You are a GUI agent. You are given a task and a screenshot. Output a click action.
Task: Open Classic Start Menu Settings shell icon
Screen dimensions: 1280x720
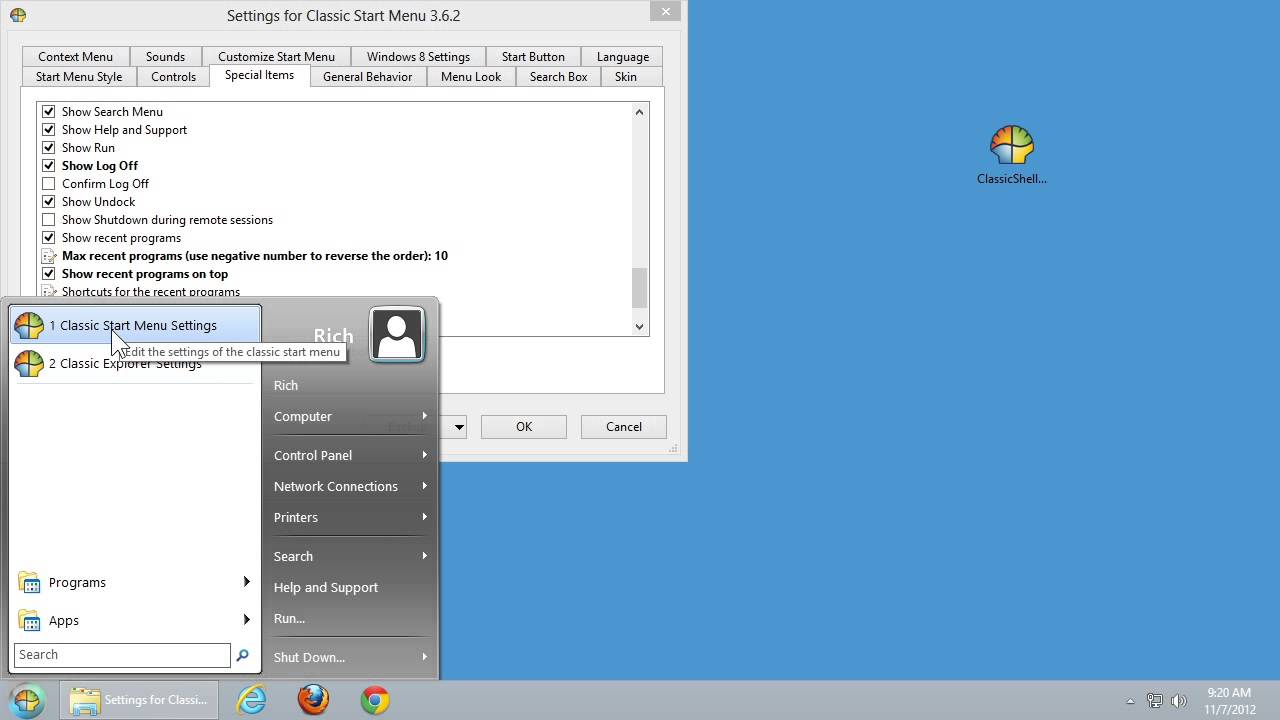tap(29, 325)
